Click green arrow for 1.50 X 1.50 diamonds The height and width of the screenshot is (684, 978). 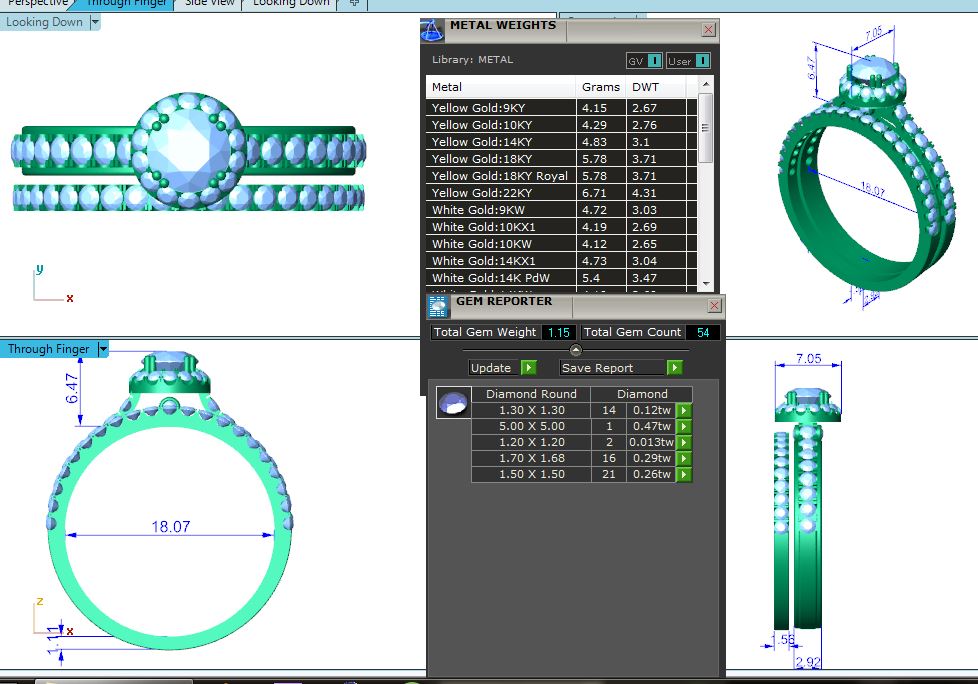point(684,474)
